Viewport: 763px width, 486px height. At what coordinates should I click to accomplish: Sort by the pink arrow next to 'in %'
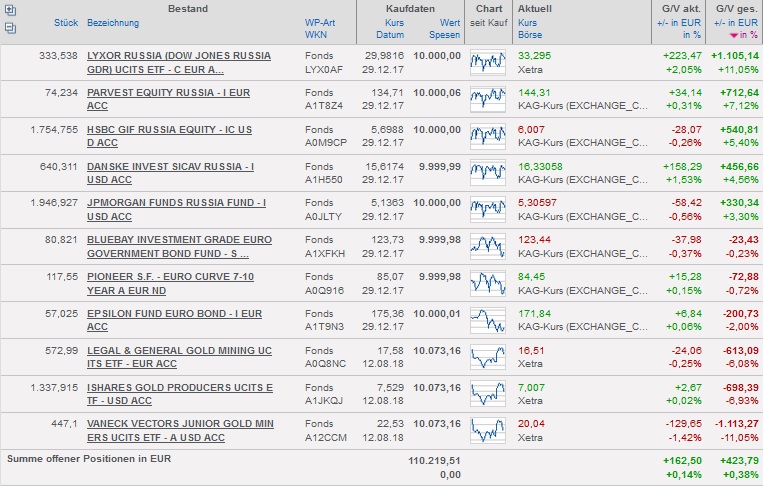pos(734,35)
